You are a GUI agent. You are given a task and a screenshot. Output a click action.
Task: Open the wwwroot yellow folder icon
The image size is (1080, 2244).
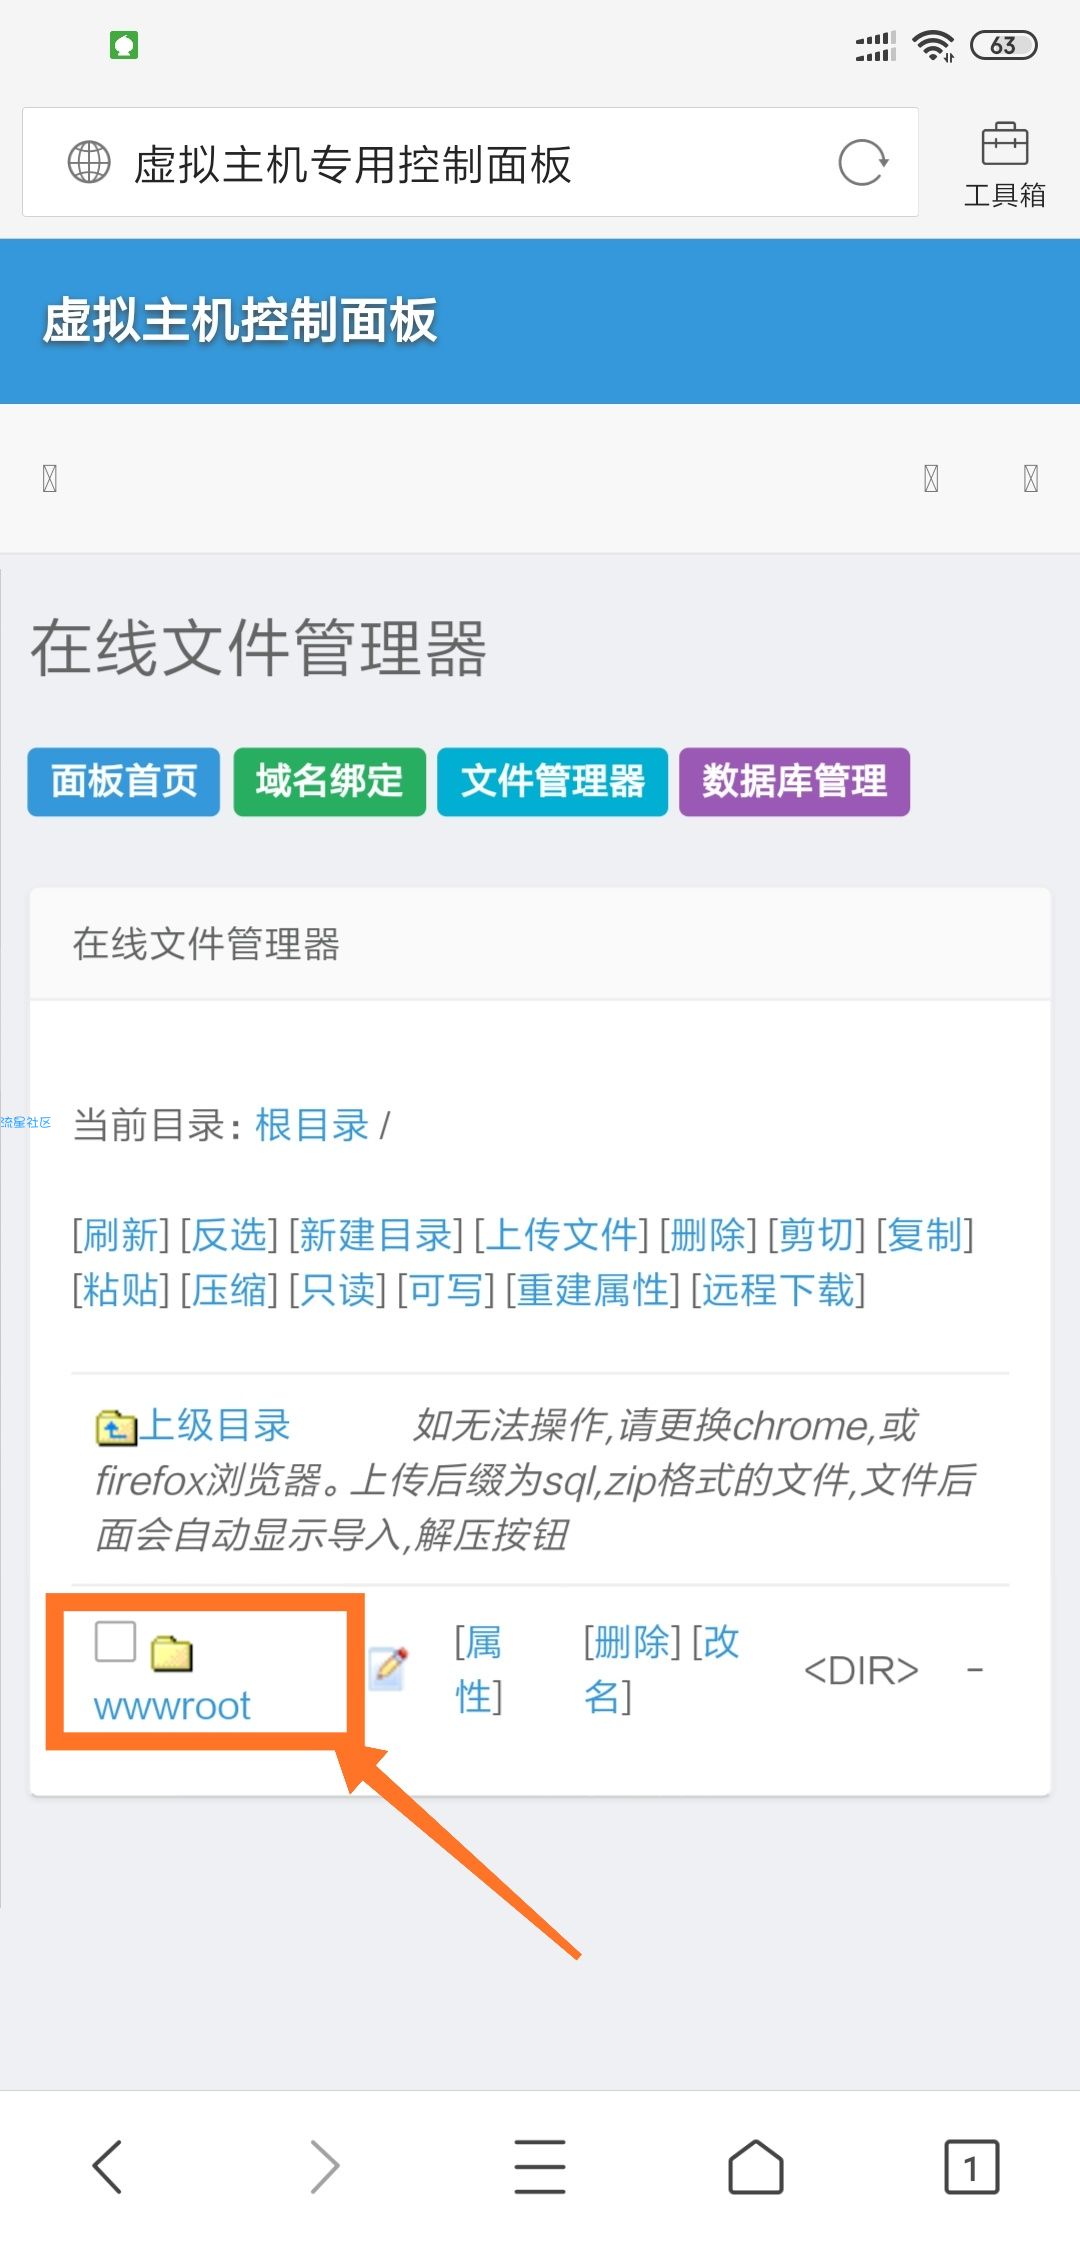click(x=171, y=1654)
